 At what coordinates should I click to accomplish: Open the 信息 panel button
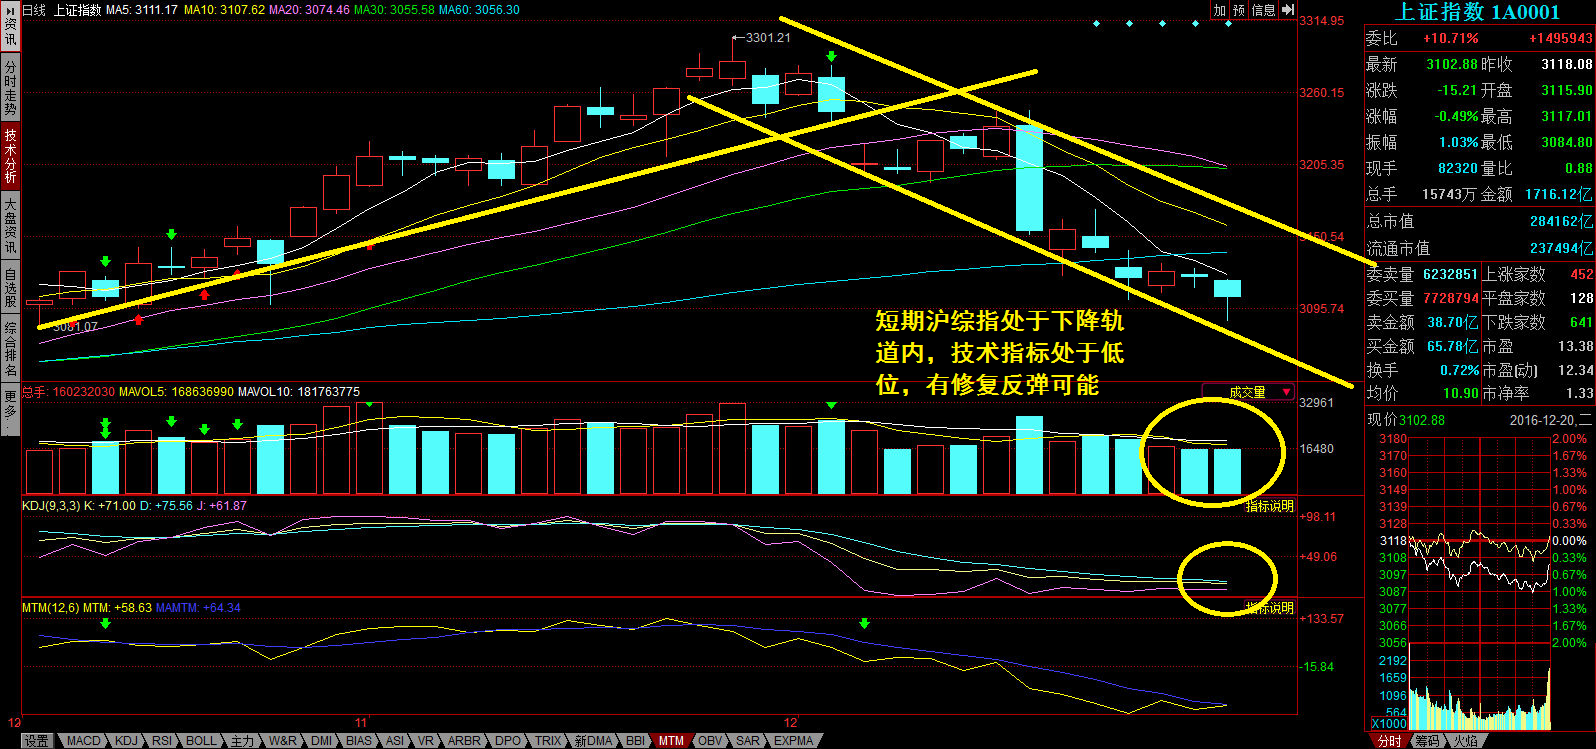[x=1263, y=10]
